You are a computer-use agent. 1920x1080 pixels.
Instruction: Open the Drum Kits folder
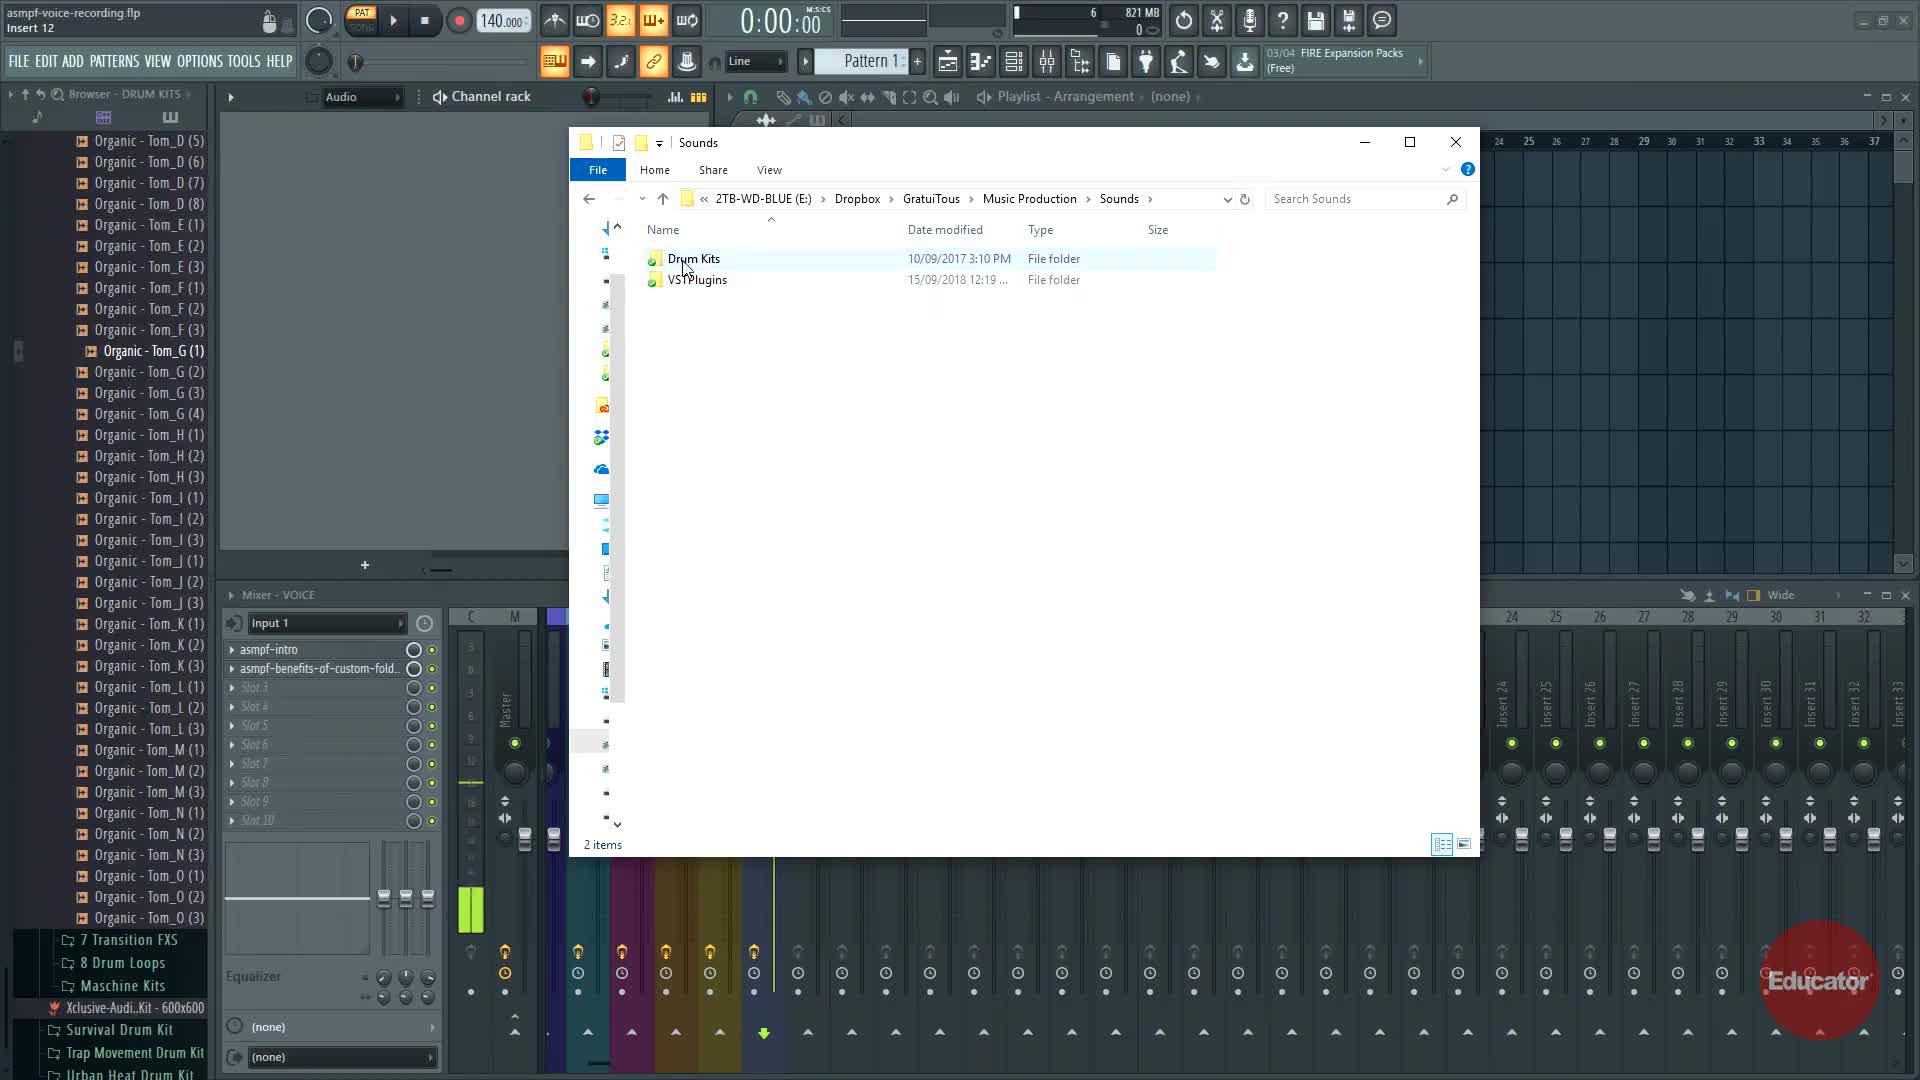693,259
